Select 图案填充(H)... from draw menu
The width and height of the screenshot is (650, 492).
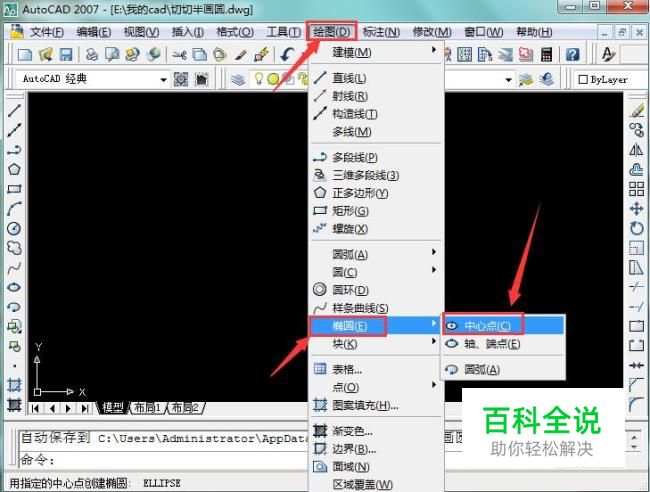point(375,405)
